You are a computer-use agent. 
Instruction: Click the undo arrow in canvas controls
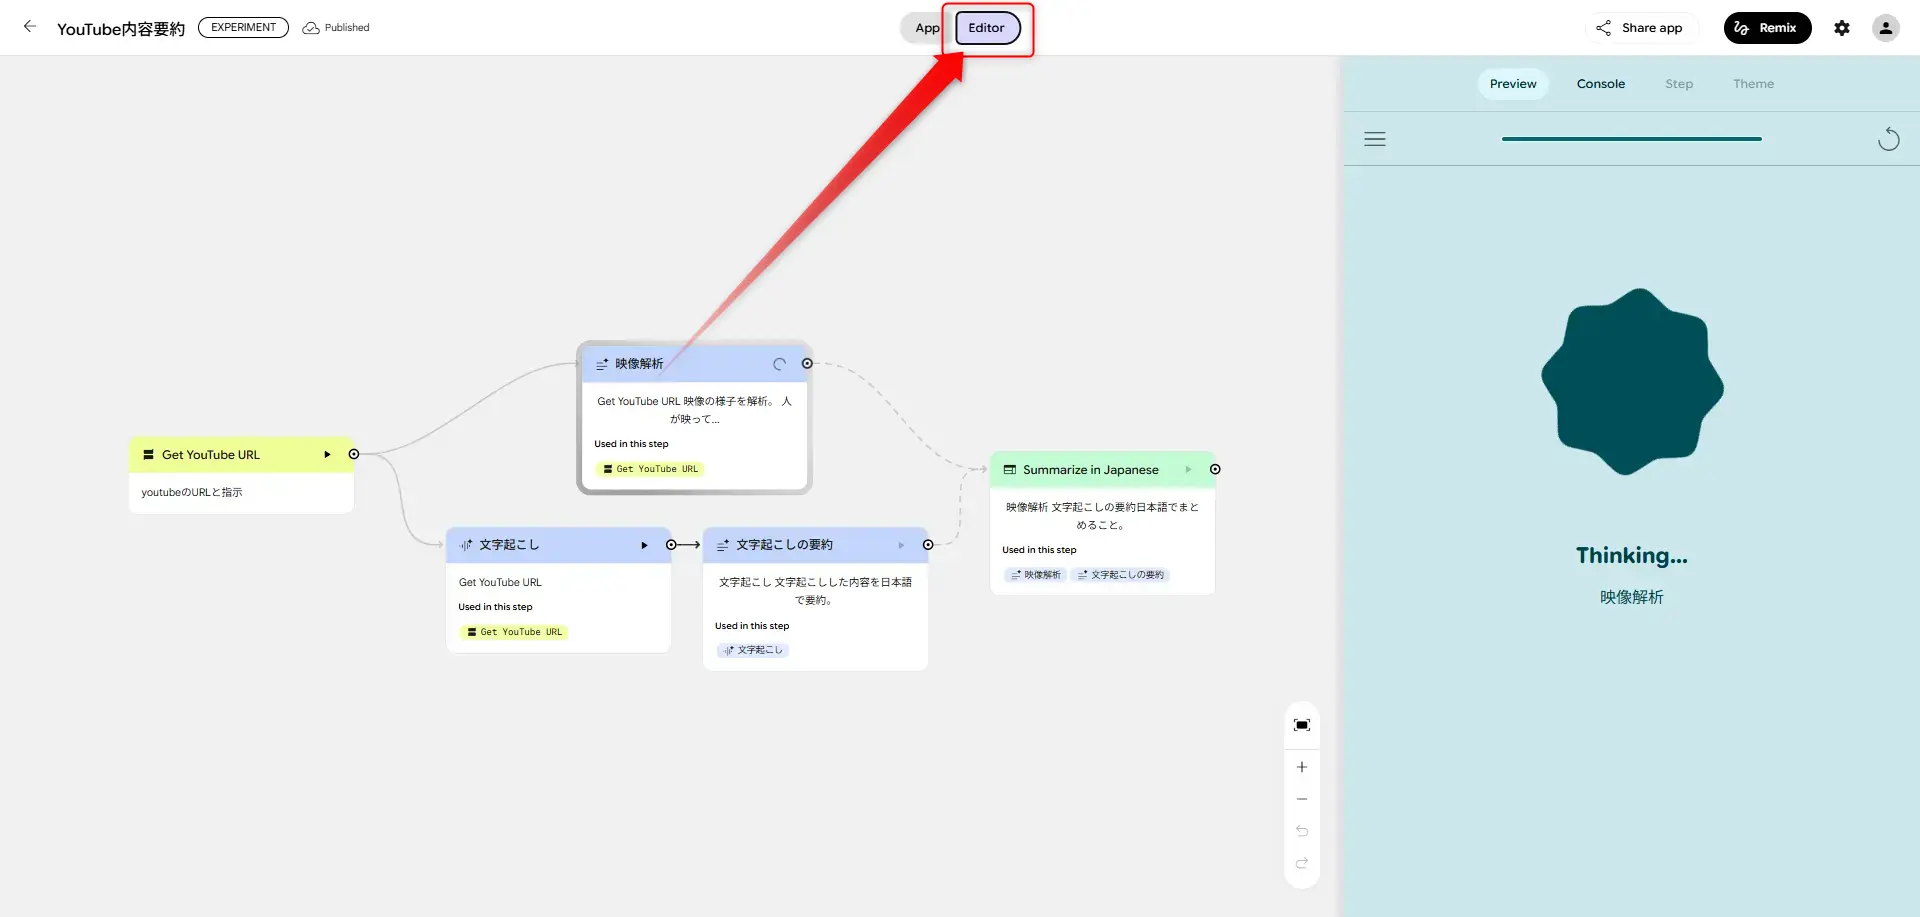1301,831
